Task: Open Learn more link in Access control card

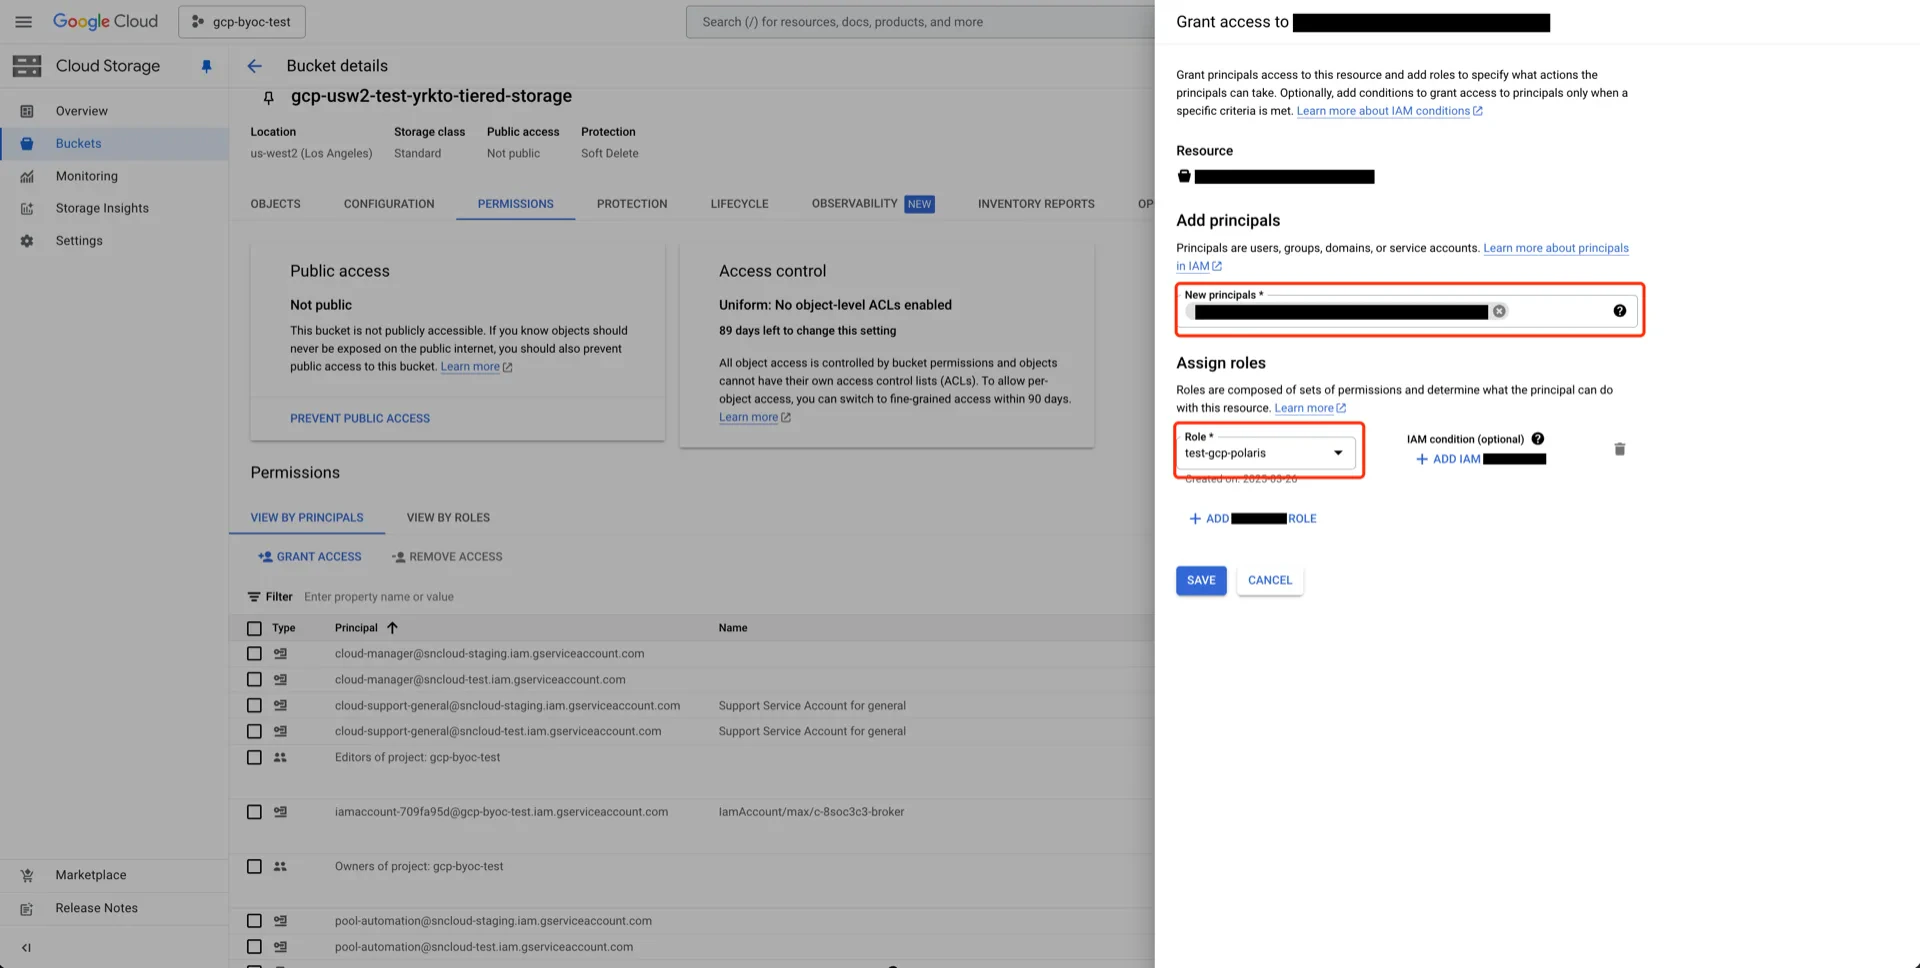Action: 754,417
